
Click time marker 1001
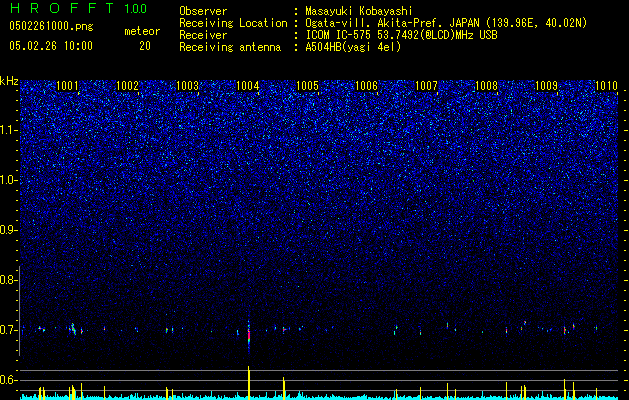pos(67,86)
